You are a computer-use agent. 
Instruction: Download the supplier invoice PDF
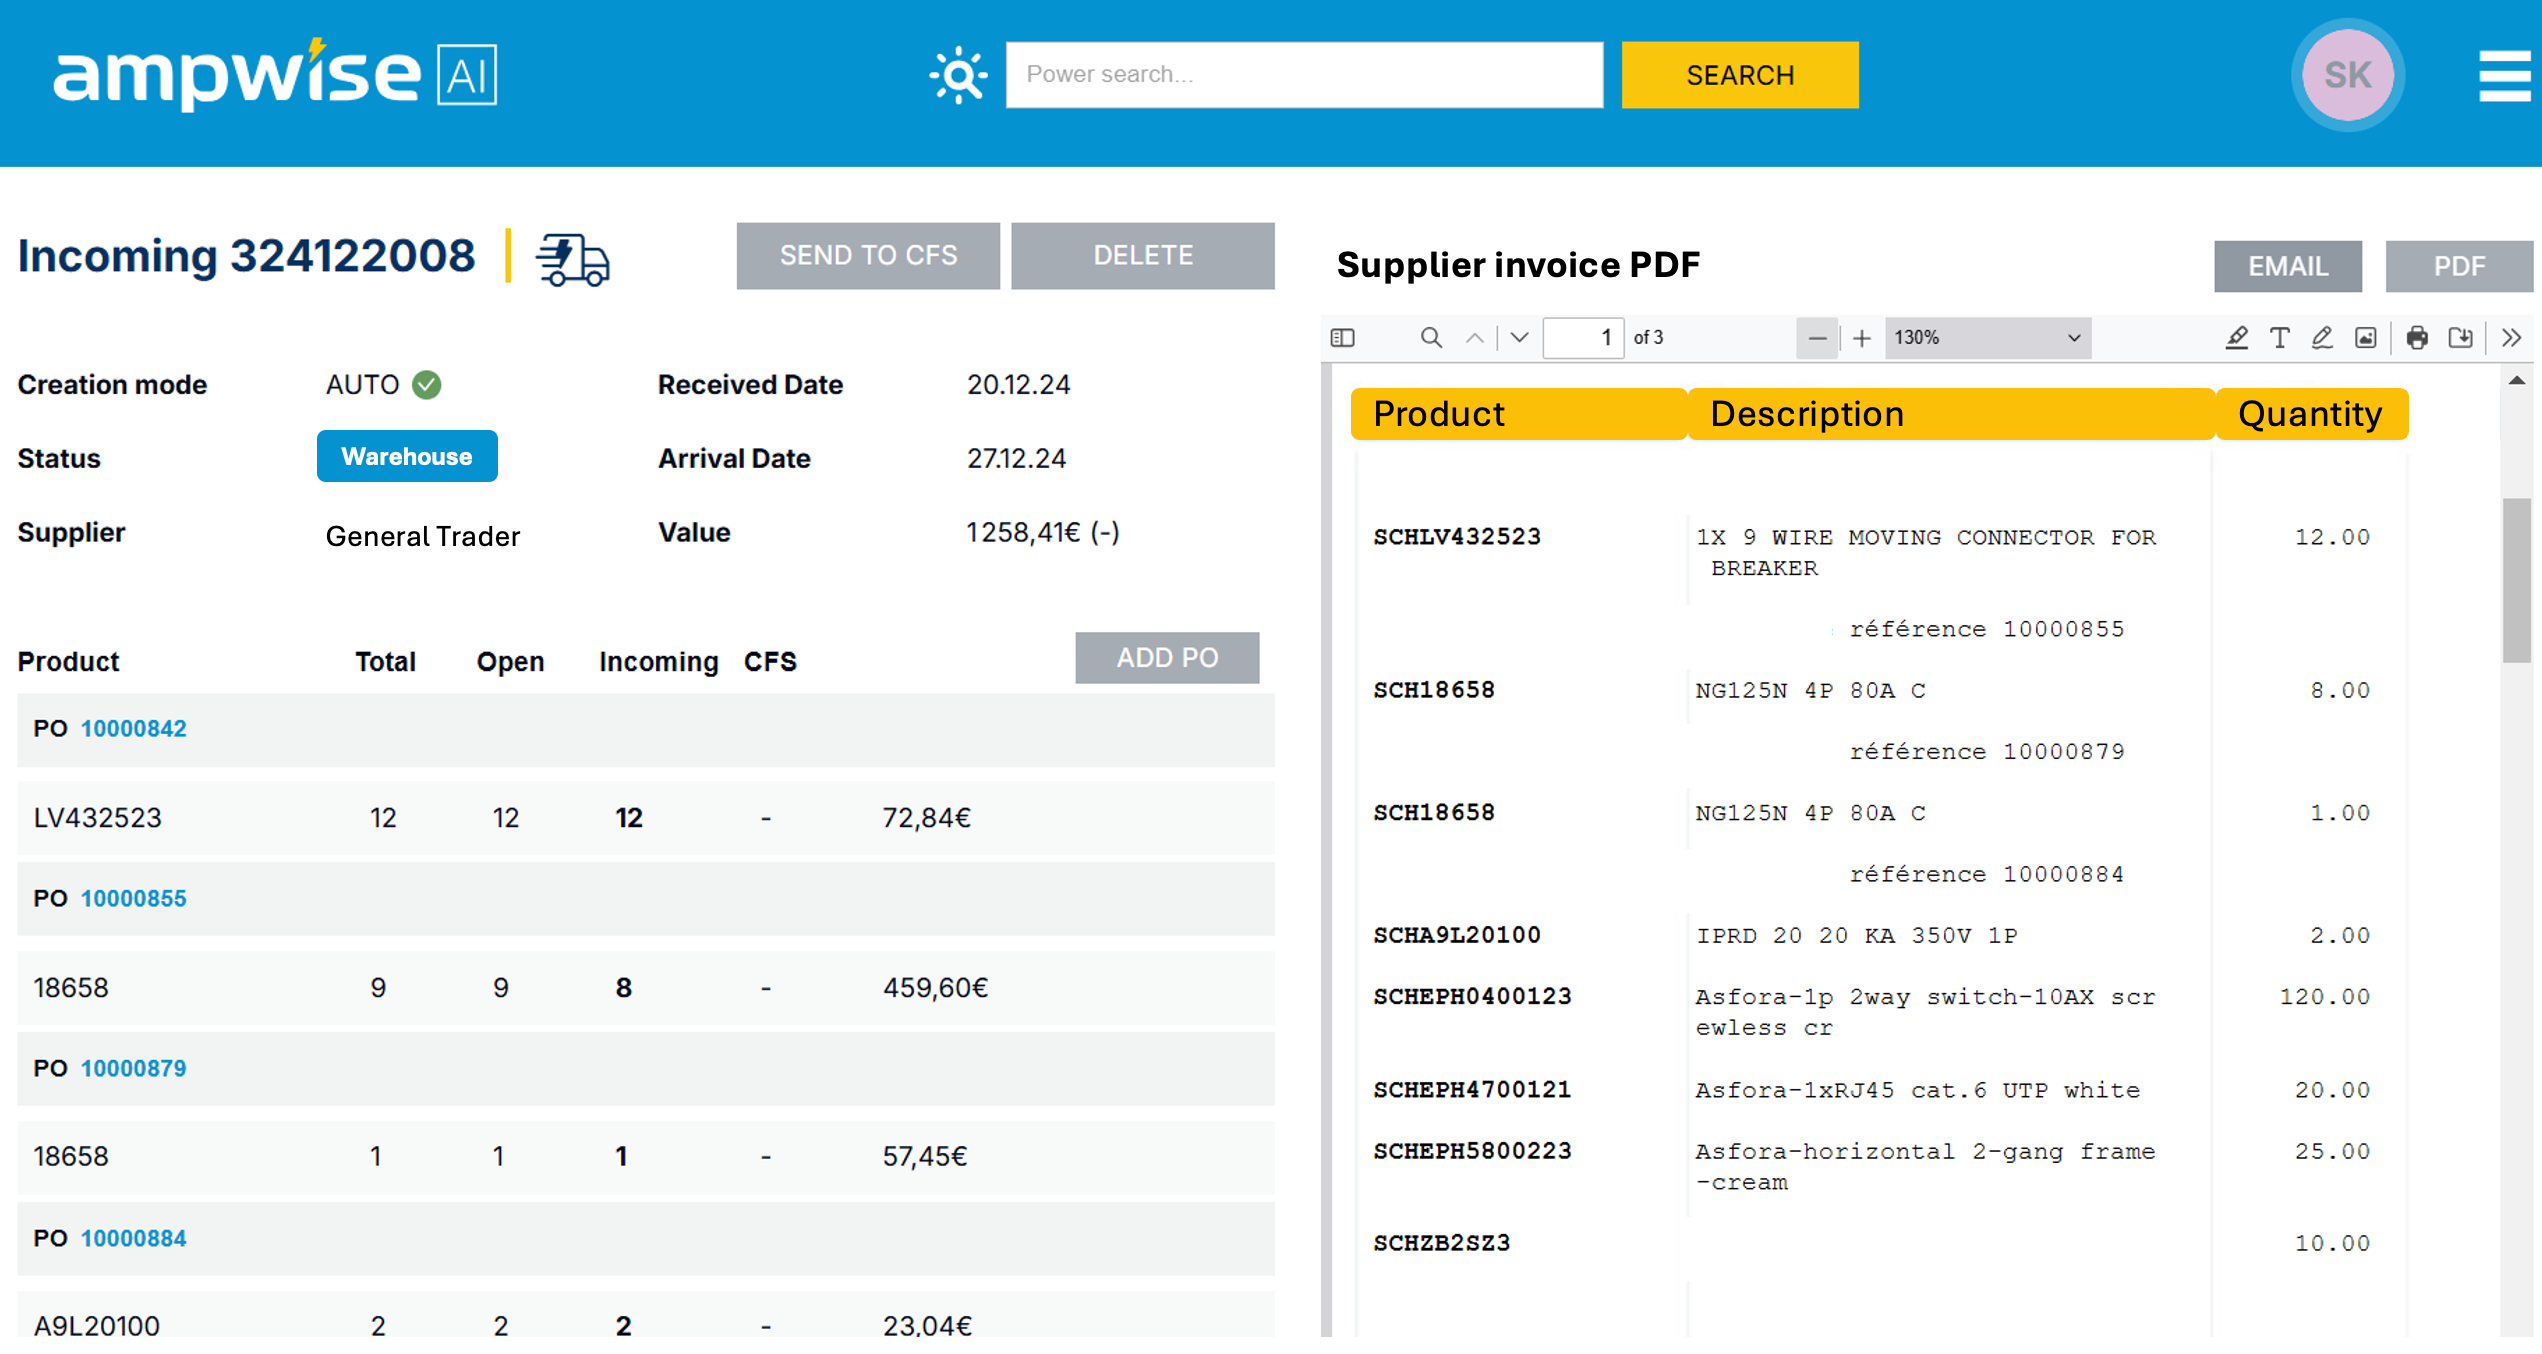(2462, 337)
